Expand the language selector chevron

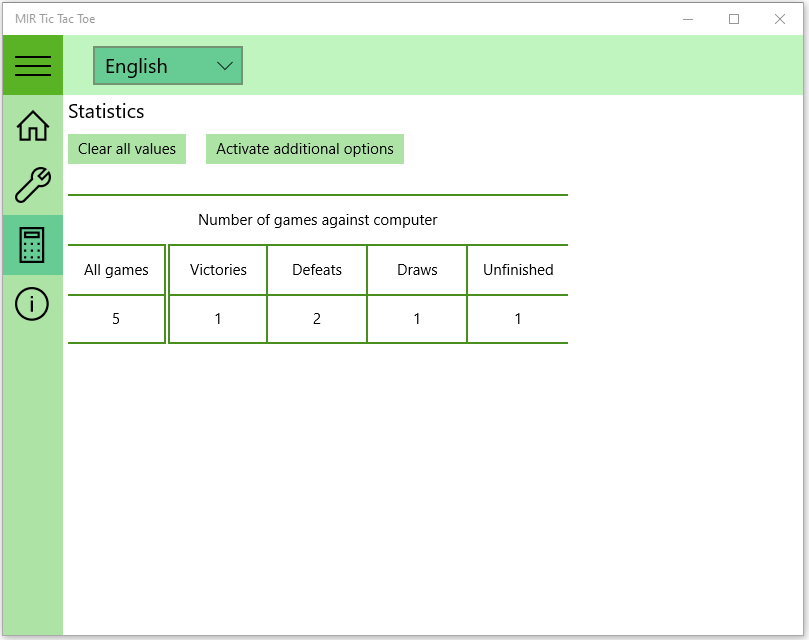pyautogui.click(x=225, y=65)
